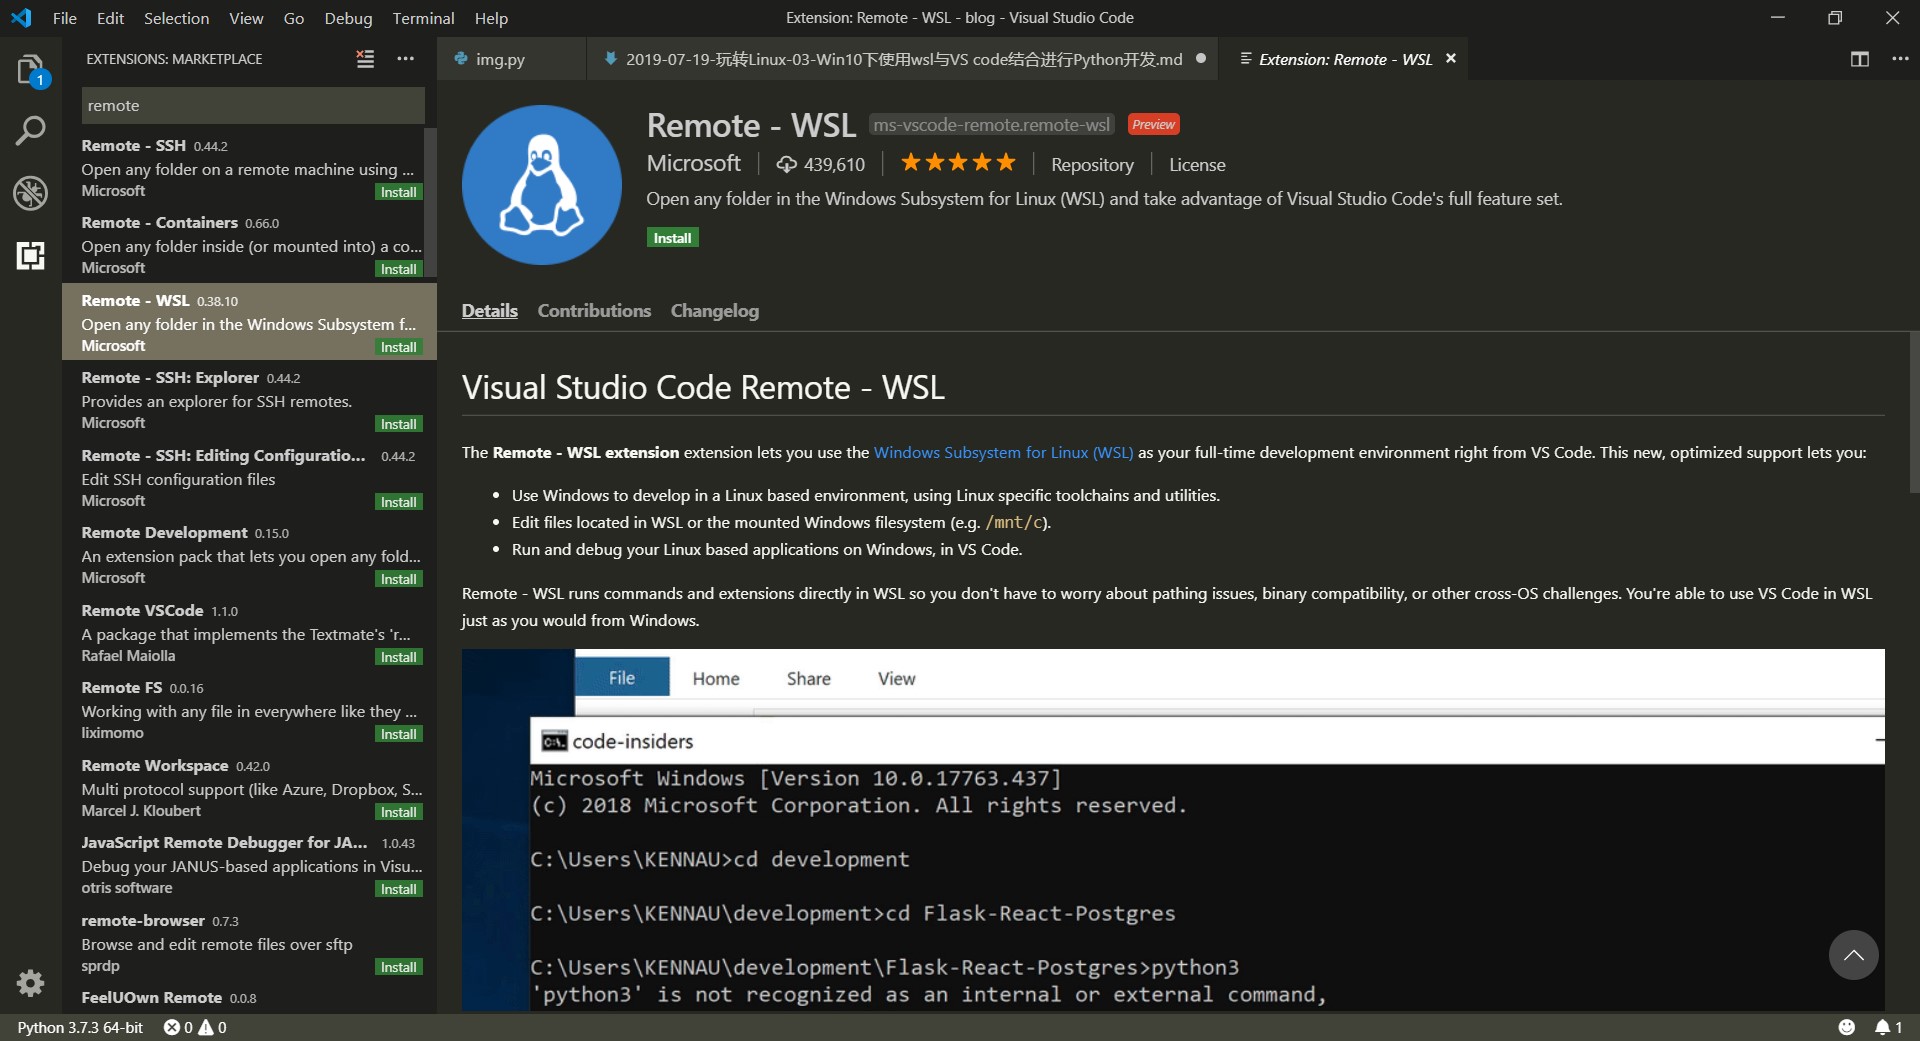Click the five-star rating

[x=957, y=163]
